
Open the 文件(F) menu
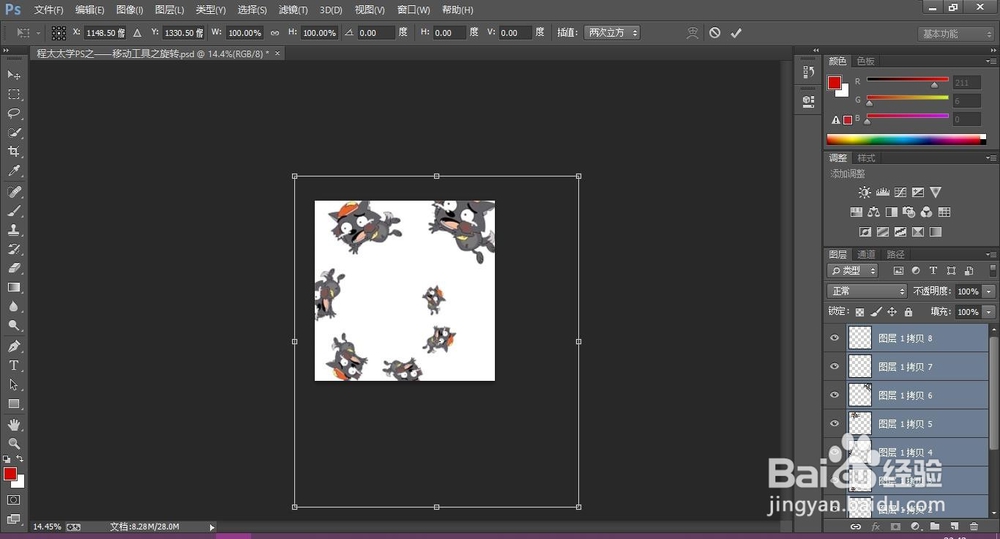(48, 10)
